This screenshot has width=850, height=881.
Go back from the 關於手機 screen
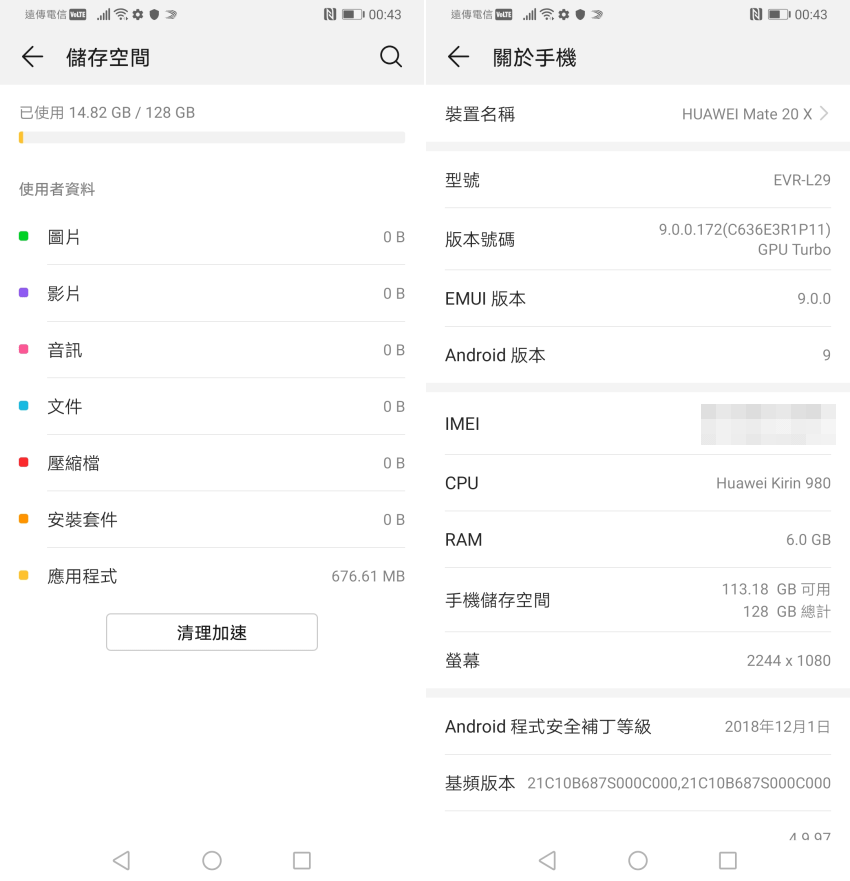(458, 57)
